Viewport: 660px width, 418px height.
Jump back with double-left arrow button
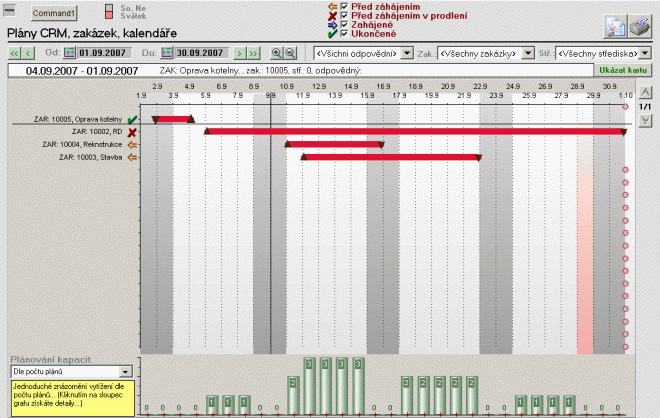15,53
